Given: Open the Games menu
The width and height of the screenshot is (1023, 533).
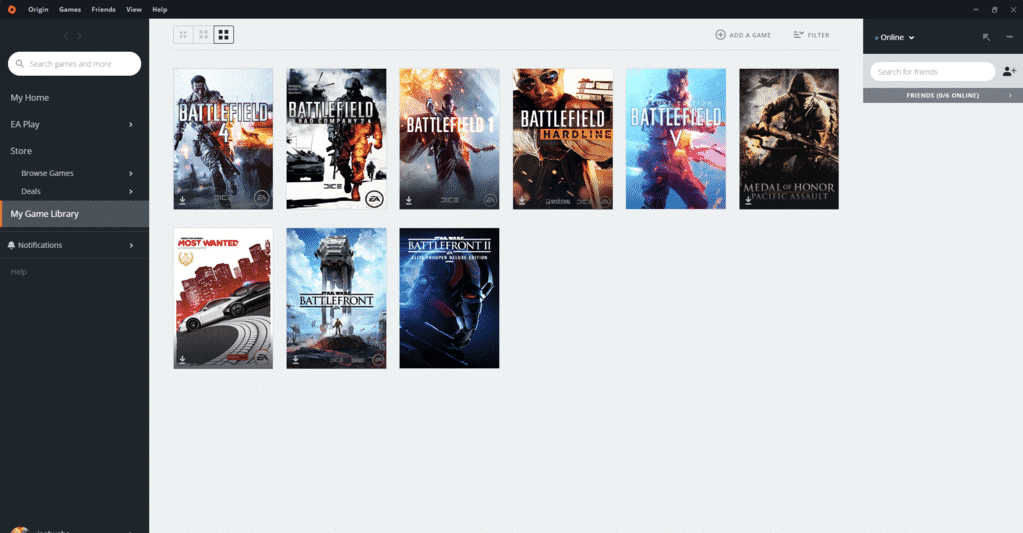Looking at the screenshot, I should pyautogui.click(x=70, y=10).
